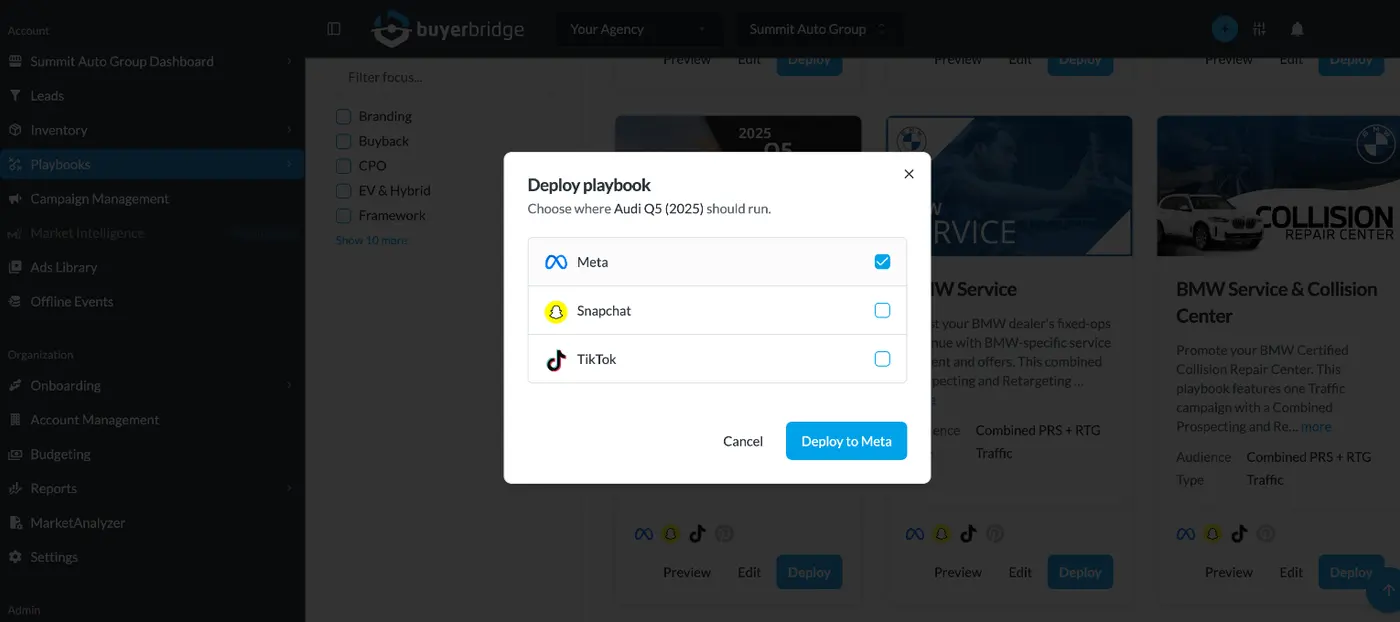1400x622 pixels.
Task: Click TikTok icon on BMW Service & Collision card
Action: click(x=1239, y=534)
